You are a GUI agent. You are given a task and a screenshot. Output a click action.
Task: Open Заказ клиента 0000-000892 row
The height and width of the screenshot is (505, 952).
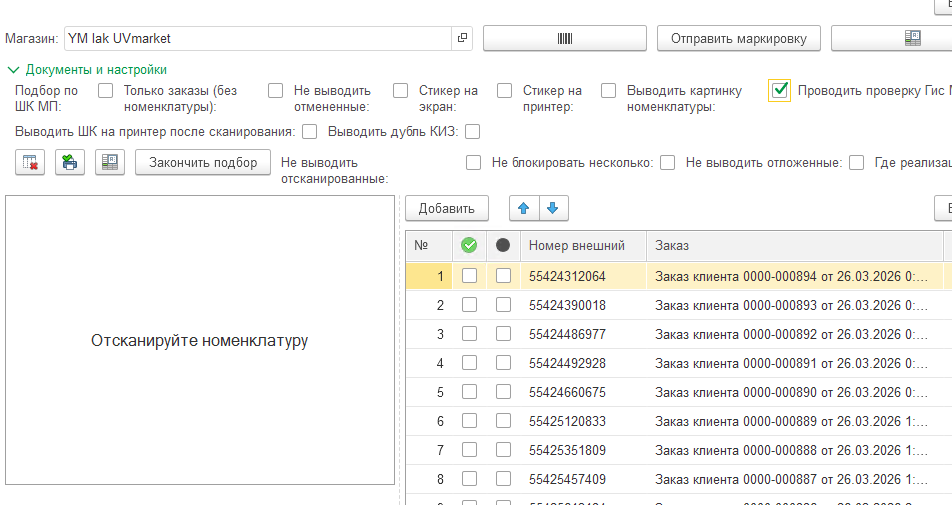[795, 334]
